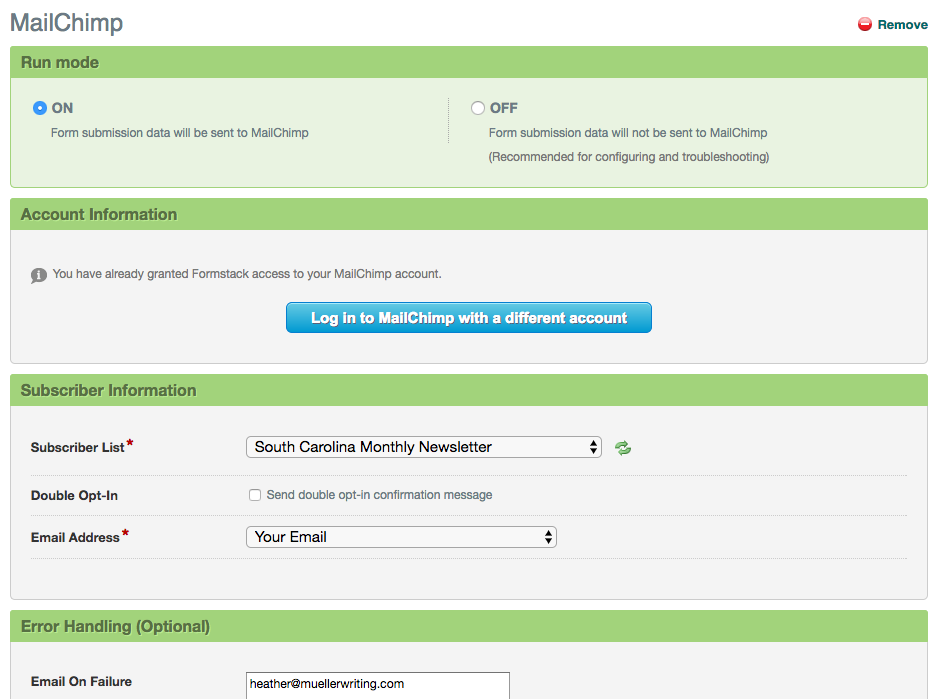Select the OFF run mode radio button

coord(477,108)
